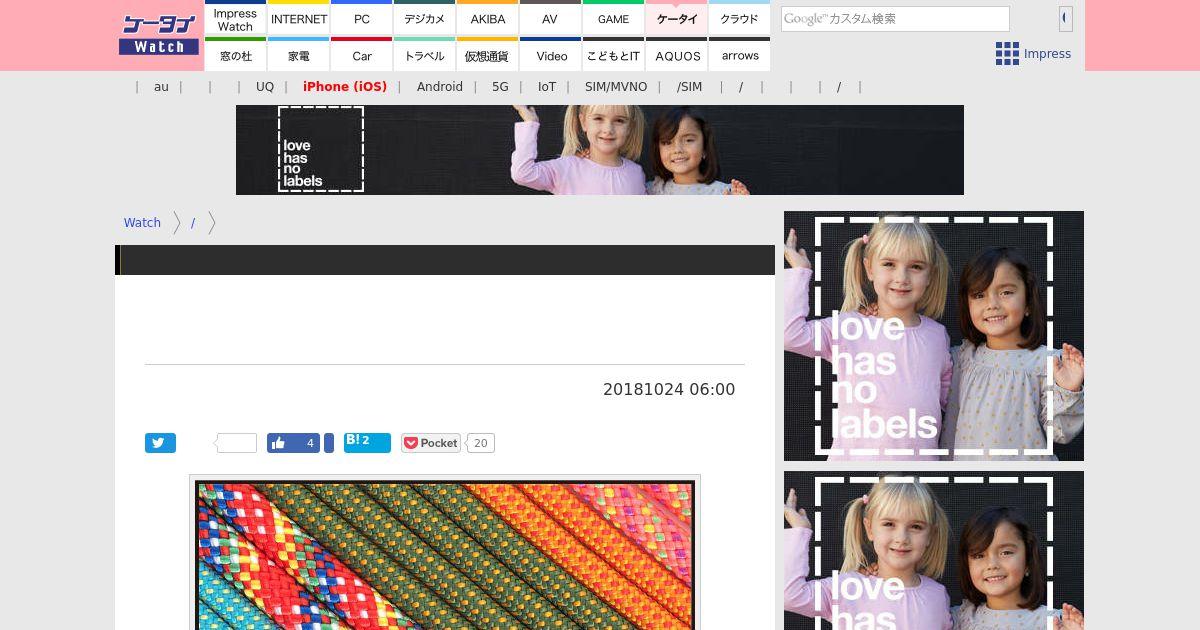Viewport: 1200px width, 630px height.
Task: Select the トラベル Watch tab
Action: click(x=425, y=55)
